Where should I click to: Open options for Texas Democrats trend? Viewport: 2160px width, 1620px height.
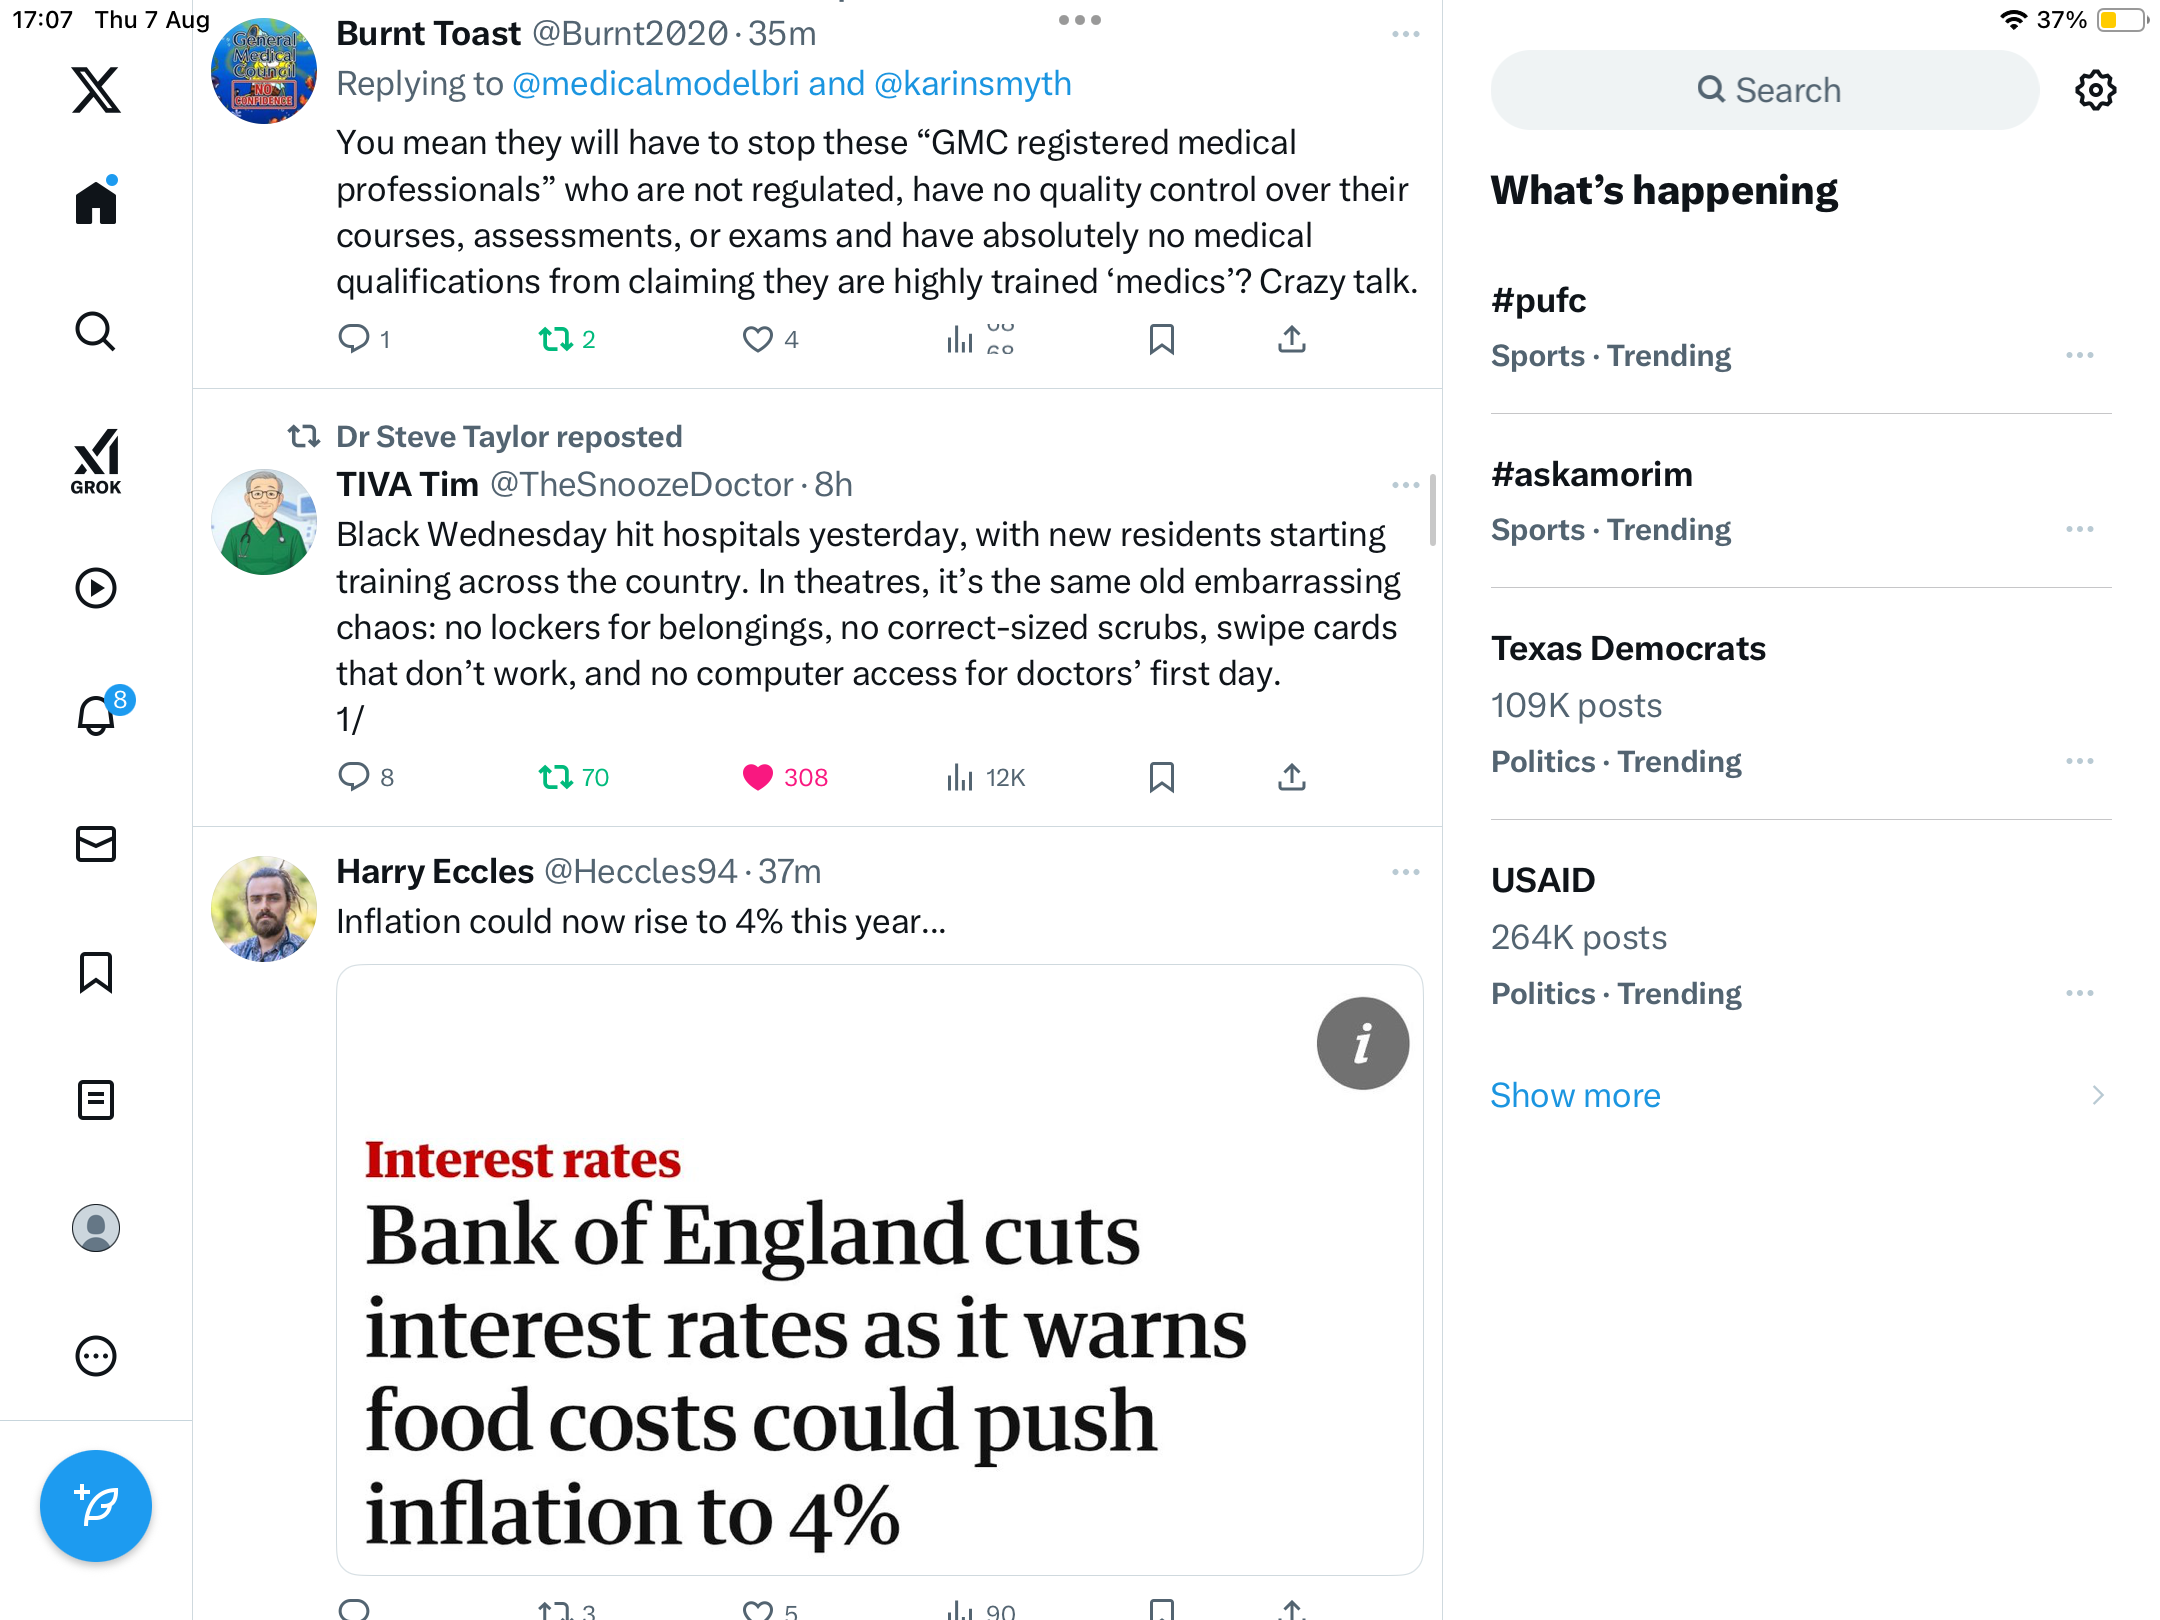coord(2079,761)
